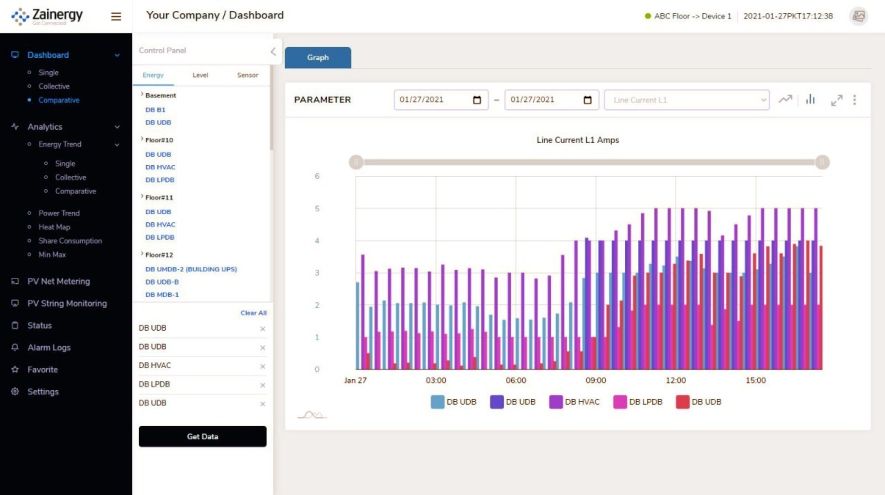Click the Alarm Logs bell icon

15,347
